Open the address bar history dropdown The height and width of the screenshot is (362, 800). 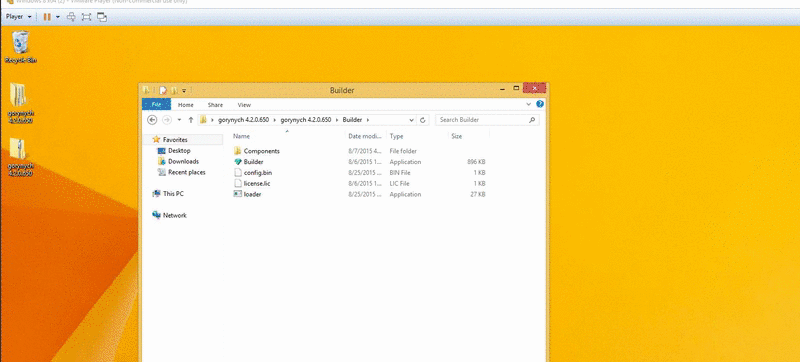(412, 120)
